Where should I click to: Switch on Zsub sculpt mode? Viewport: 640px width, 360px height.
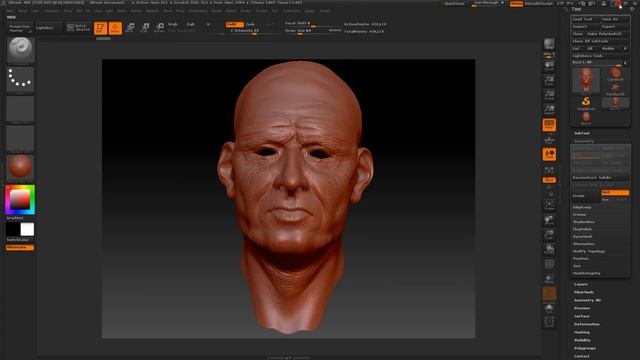[x=250, y=24]
